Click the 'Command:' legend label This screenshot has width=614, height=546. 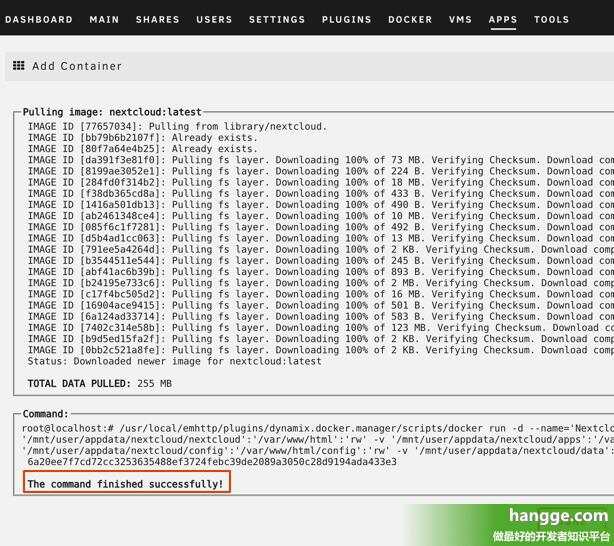pos(45,414)
